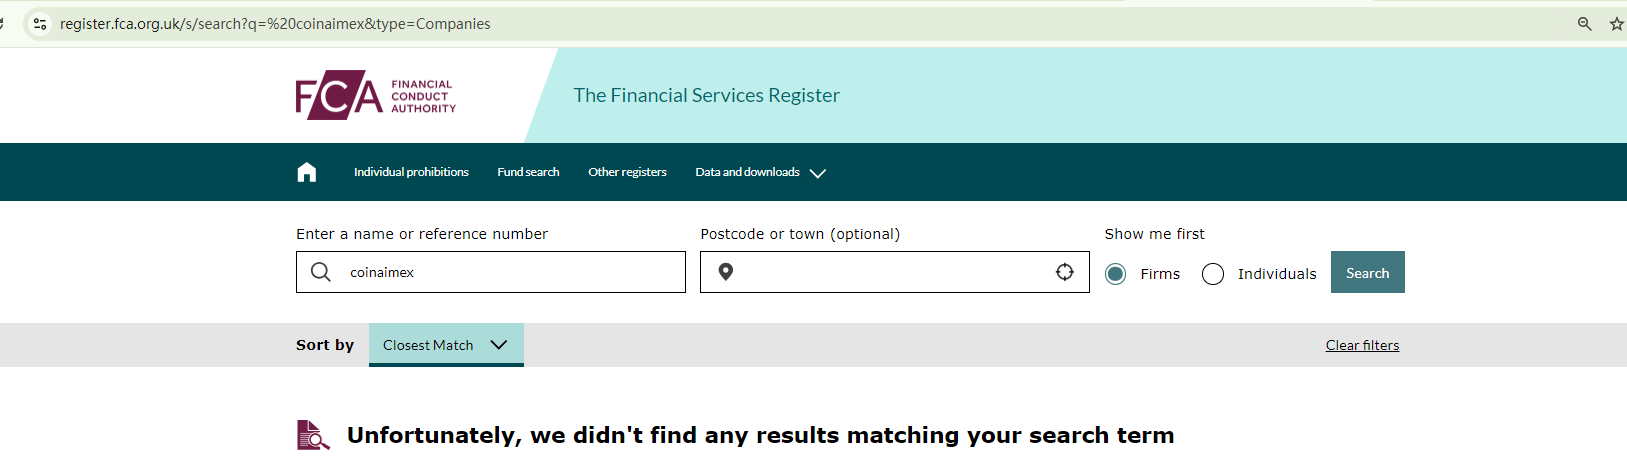
Task: Open the Closest Match sort dropdown
Action: point(446,345)
